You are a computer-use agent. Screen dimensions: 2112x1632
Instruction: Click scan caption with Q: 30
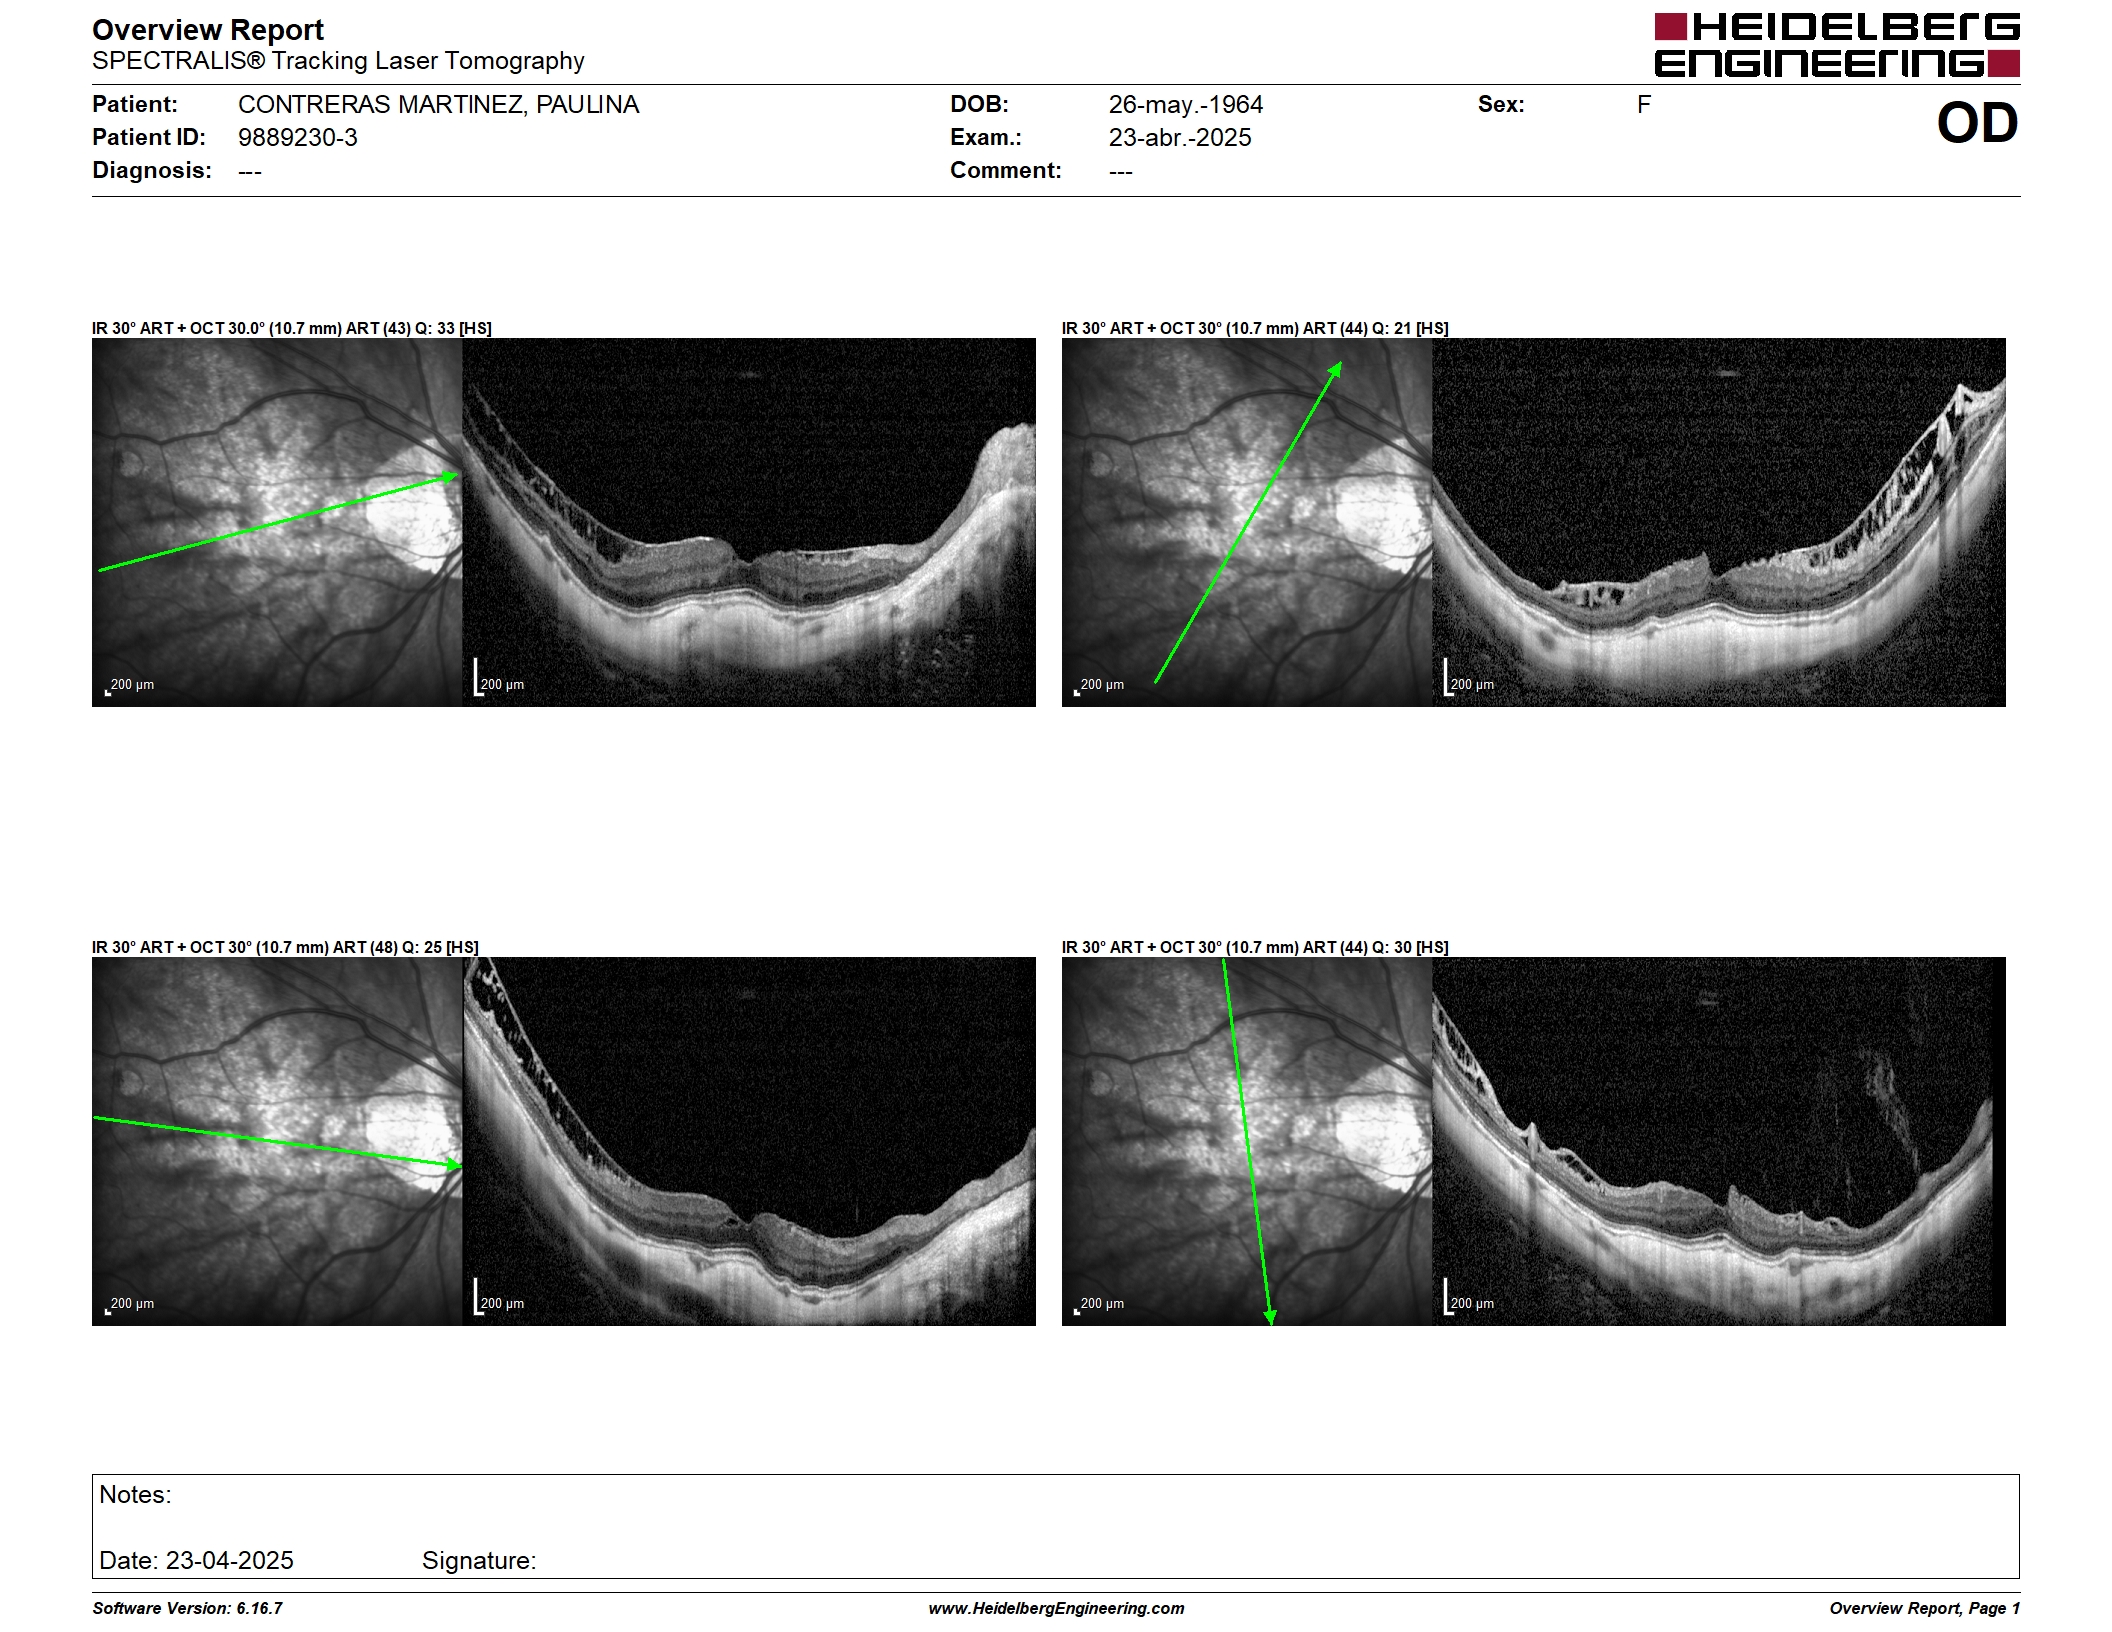pyautogui.click(x=1255, y=947)
